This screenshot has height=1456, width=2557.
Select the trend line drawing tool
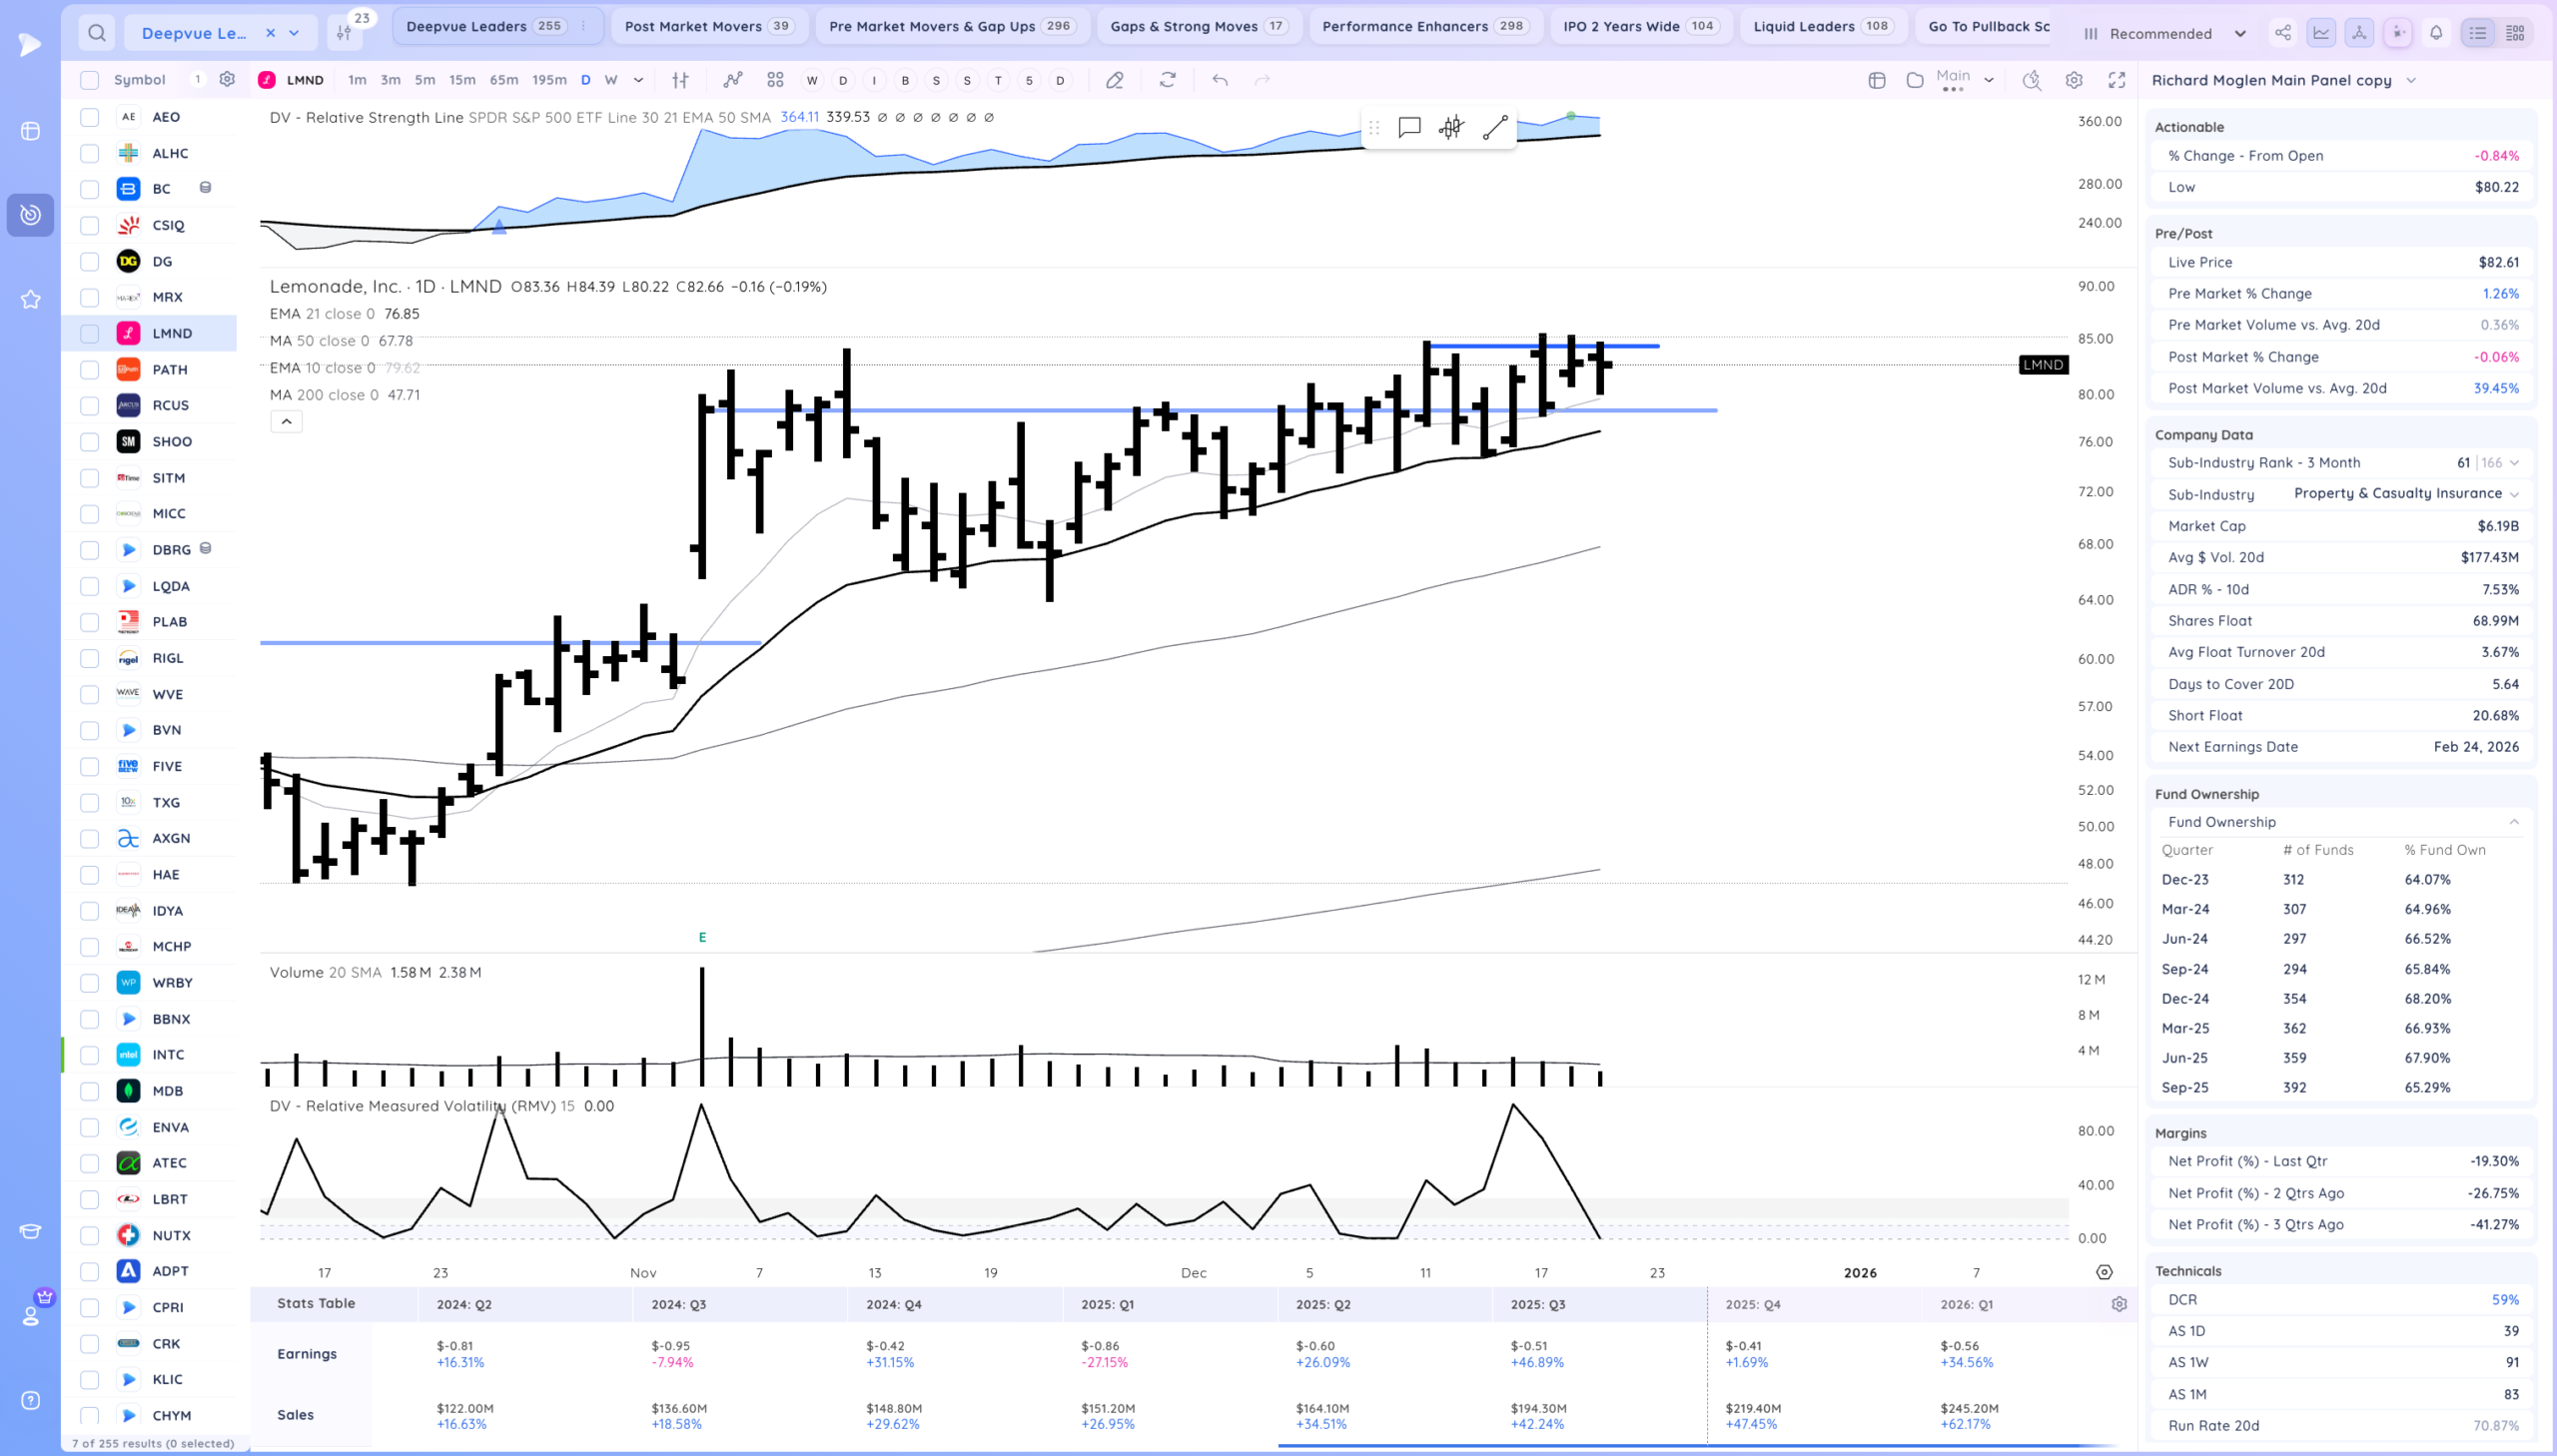pos(1495,127)
